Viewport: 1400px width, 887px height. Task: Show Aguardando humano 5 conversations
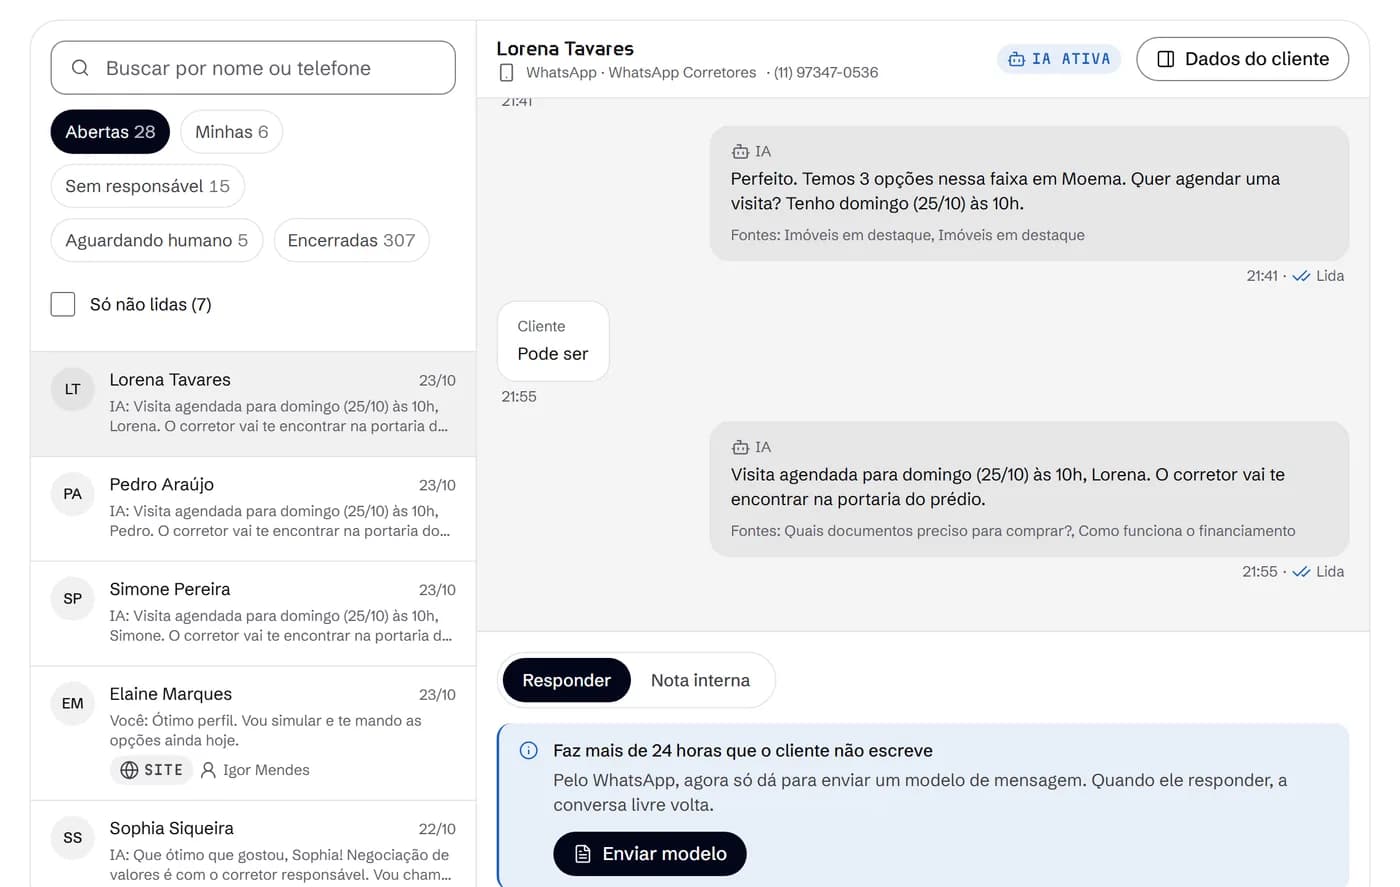157,240
